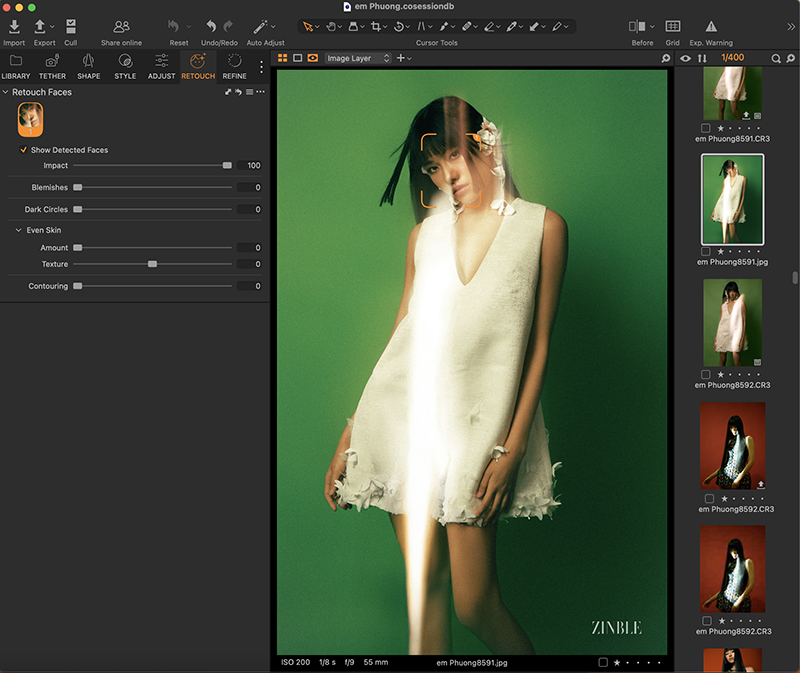800x673 pixels.
Task: Show the Grid overlay
Action: pyautogui.click(x=673, y=27)
